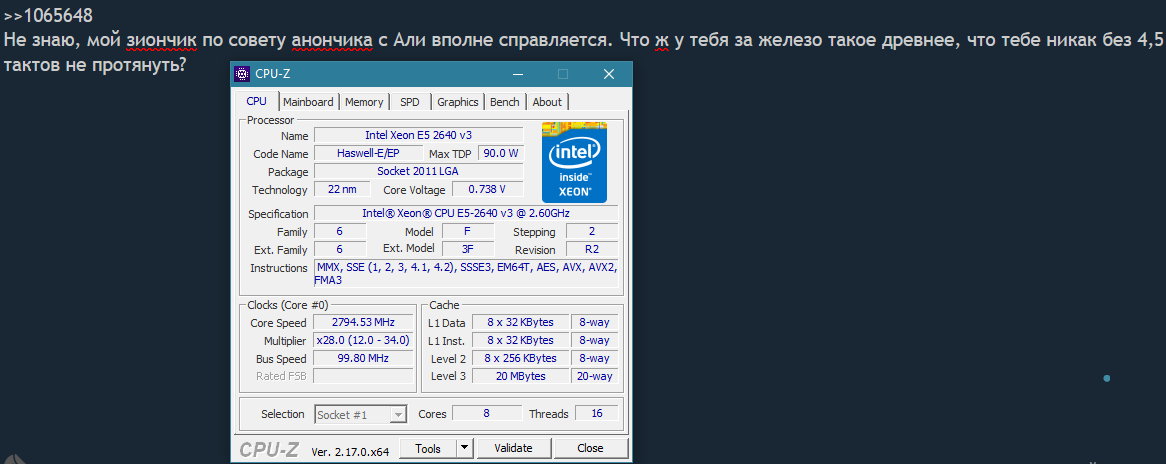
Task: Click the Level 3 20-way value
Action: coord(594,376)
